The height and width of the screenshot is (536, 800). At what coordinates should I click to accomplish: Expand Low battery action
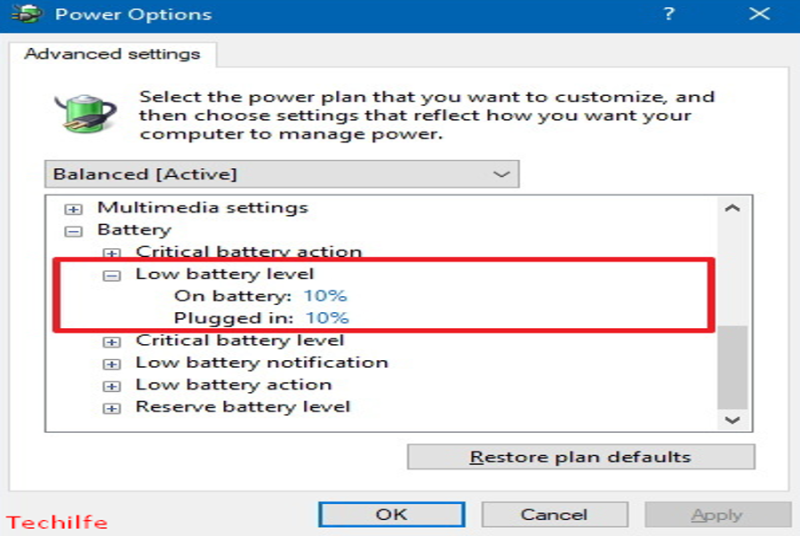[x=111, y=386]
